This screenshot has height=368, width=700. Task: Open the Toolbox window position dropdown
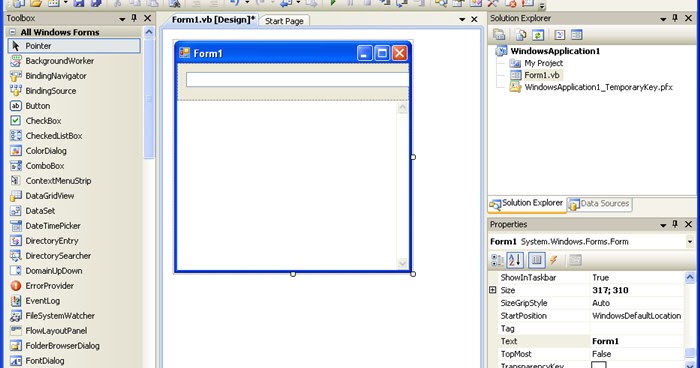pyautogui.click(x=122, y=19)
